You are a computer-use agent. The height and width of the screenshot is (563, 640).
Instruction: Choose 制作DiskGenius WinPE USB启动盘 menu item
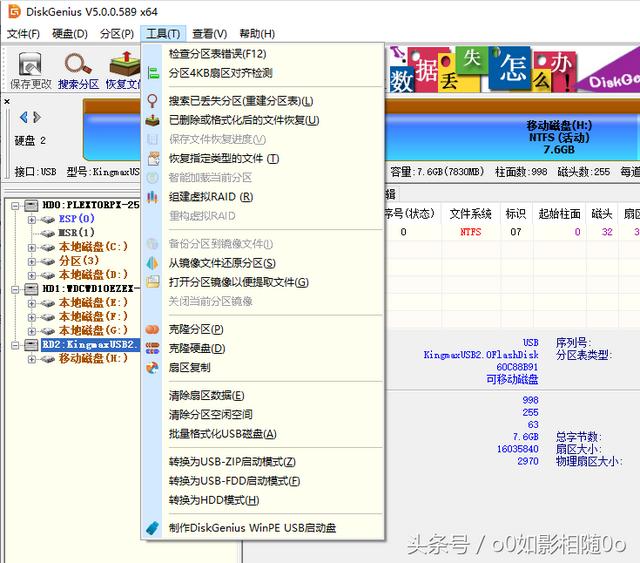click(262, 528)
